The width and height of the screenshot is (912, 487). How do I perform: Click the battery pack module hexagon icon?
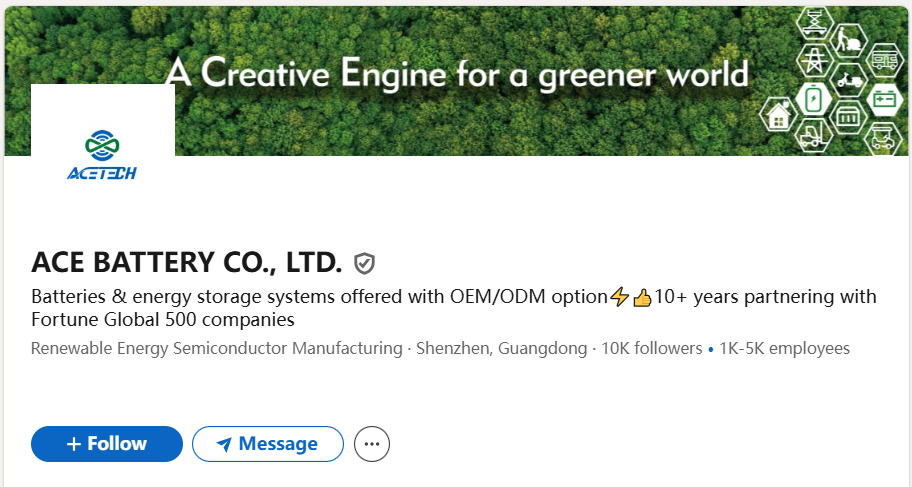coord(849,118)
